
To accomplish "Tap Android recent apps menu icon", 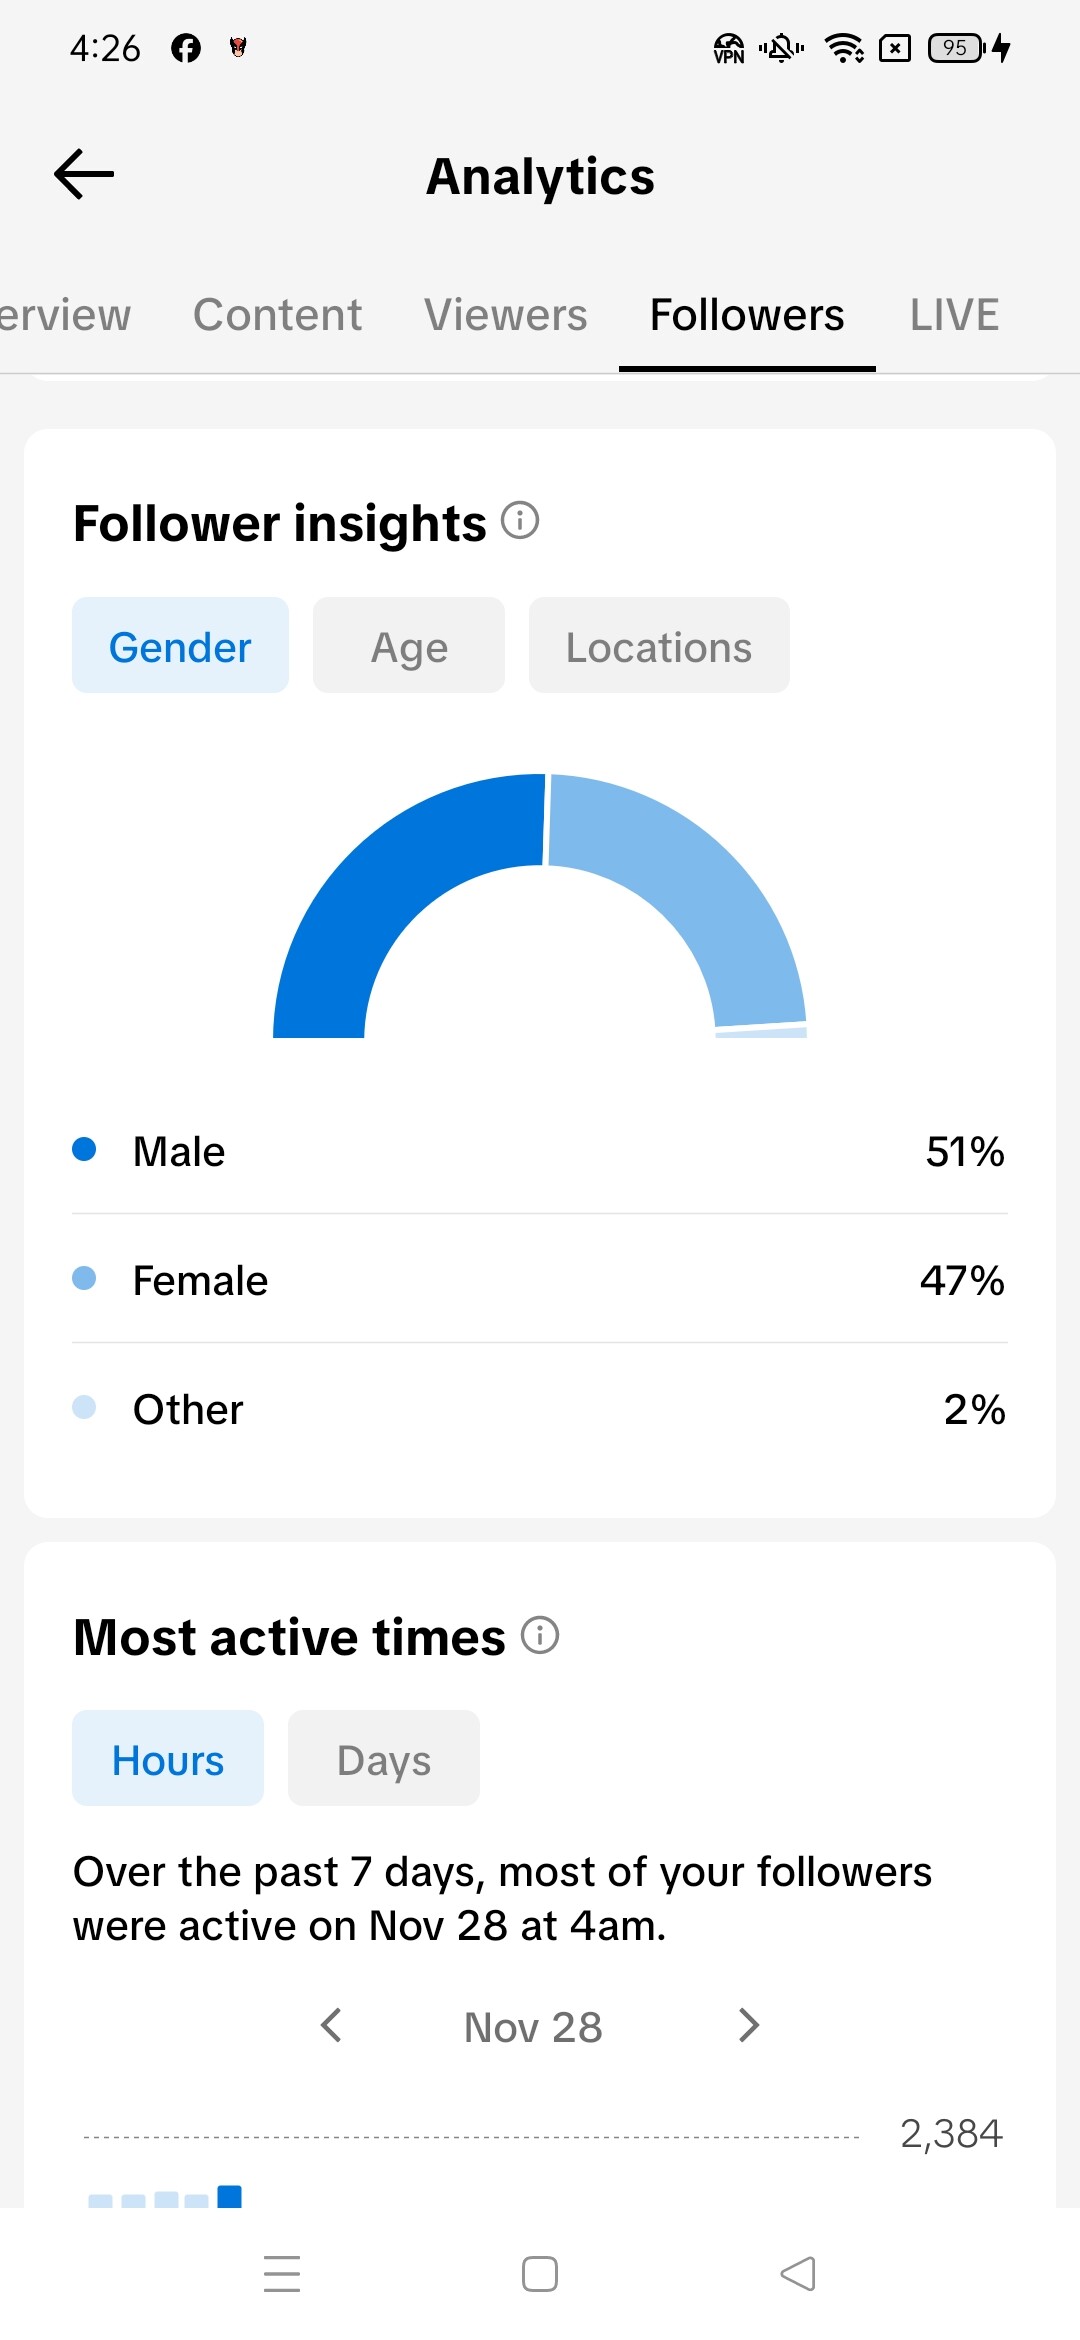I will [282, 2273].
